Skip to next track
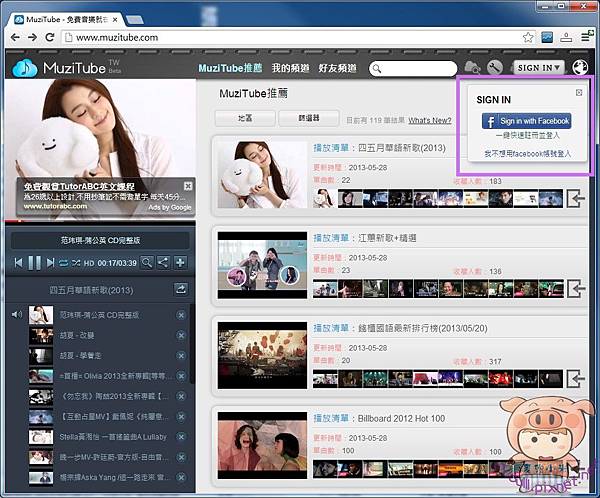 pos(50,263)
